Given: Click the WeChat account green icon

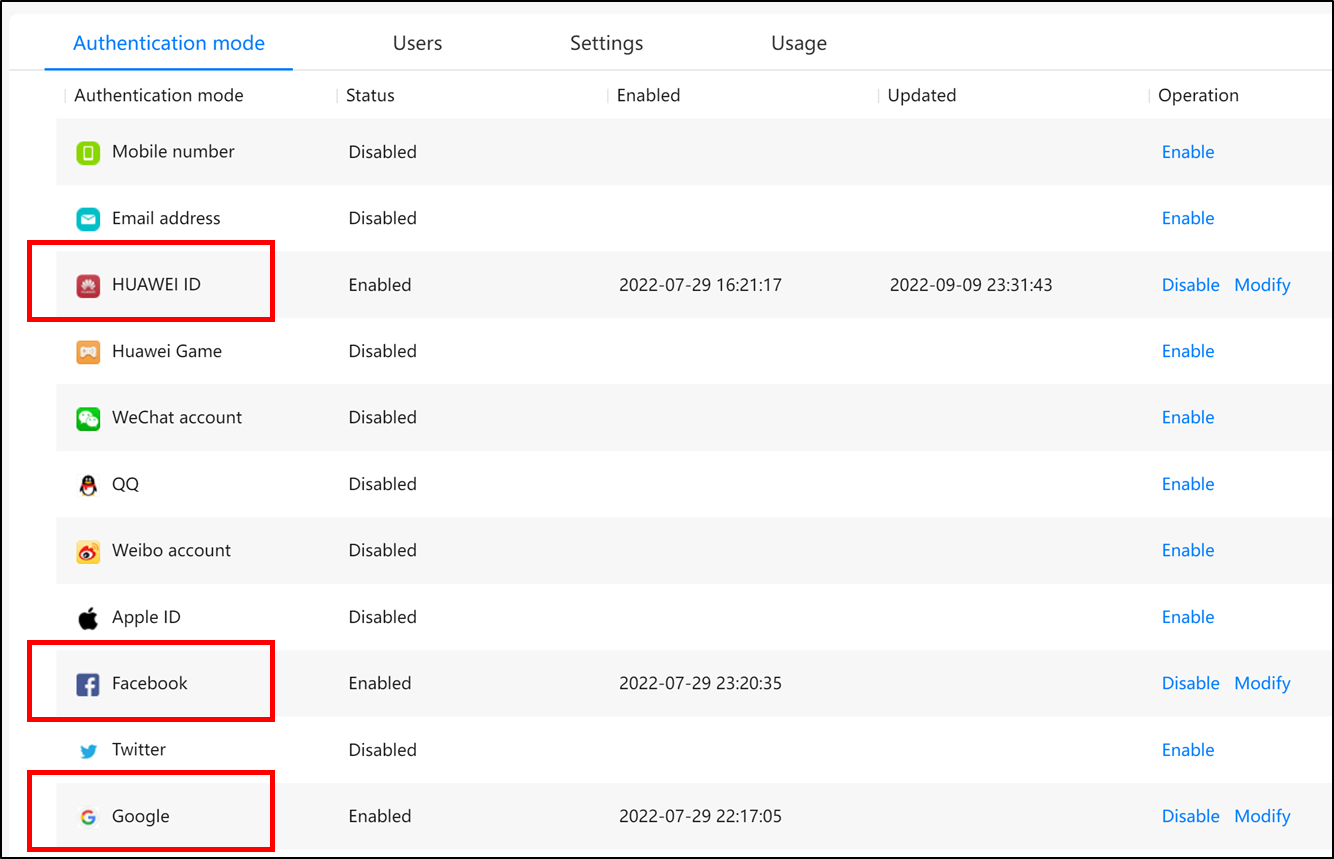Looking at the screenshot, I should point(88,418).
